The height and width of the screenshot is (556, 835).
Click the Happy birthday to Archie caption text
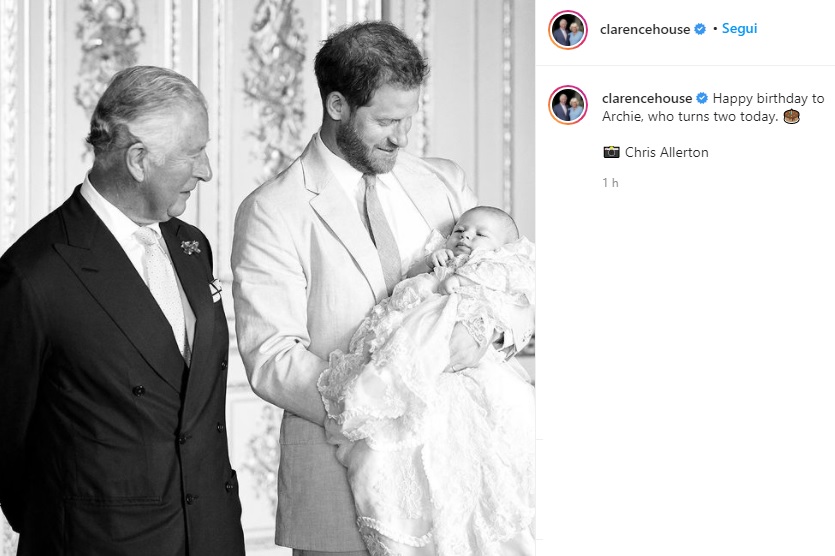click(714, 108)
